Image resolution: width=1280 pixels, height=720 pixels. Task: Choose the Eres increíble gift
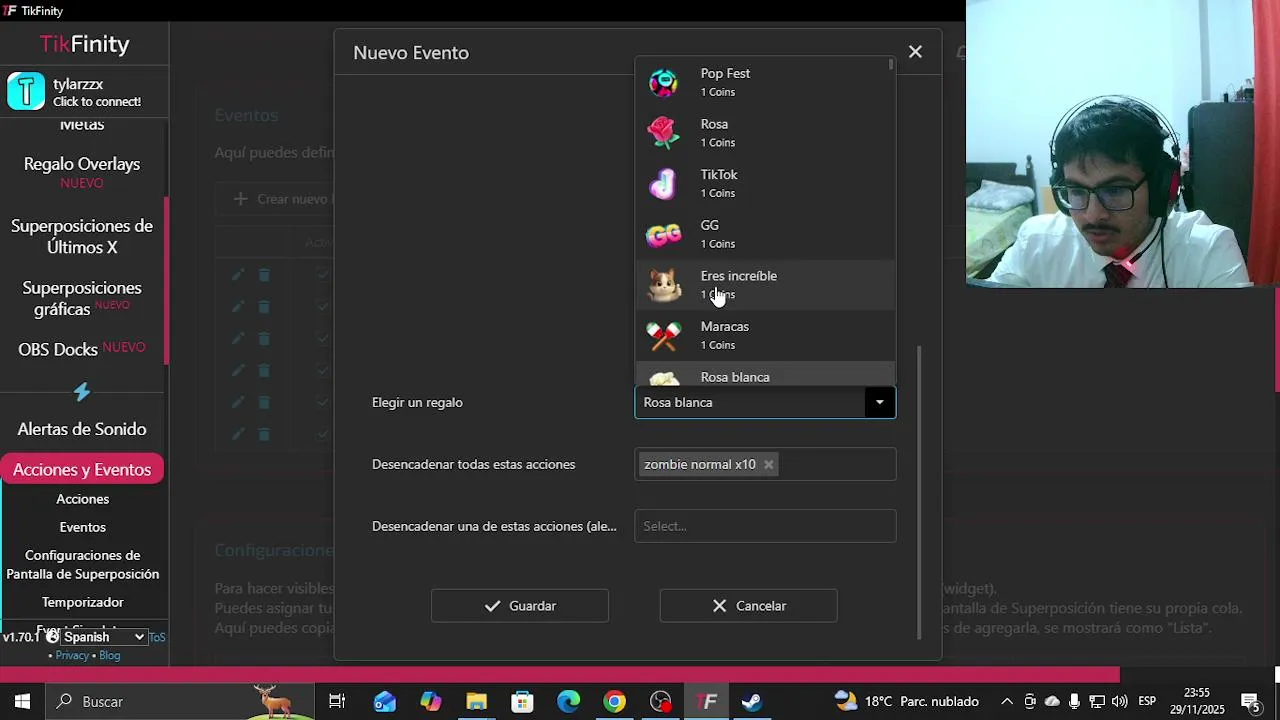point(765,285)
